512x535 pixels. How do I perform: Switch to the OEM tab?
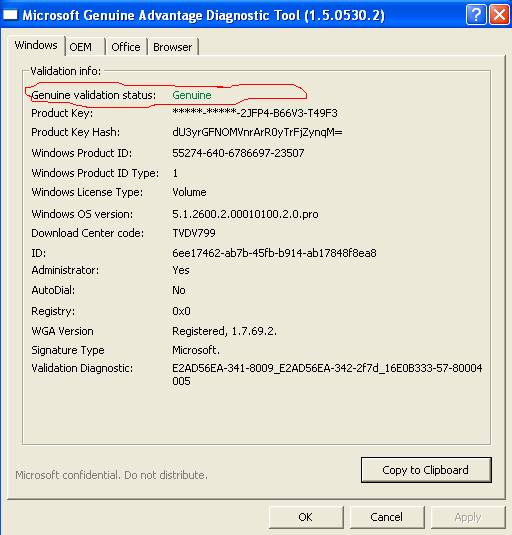tap(85, 47)
